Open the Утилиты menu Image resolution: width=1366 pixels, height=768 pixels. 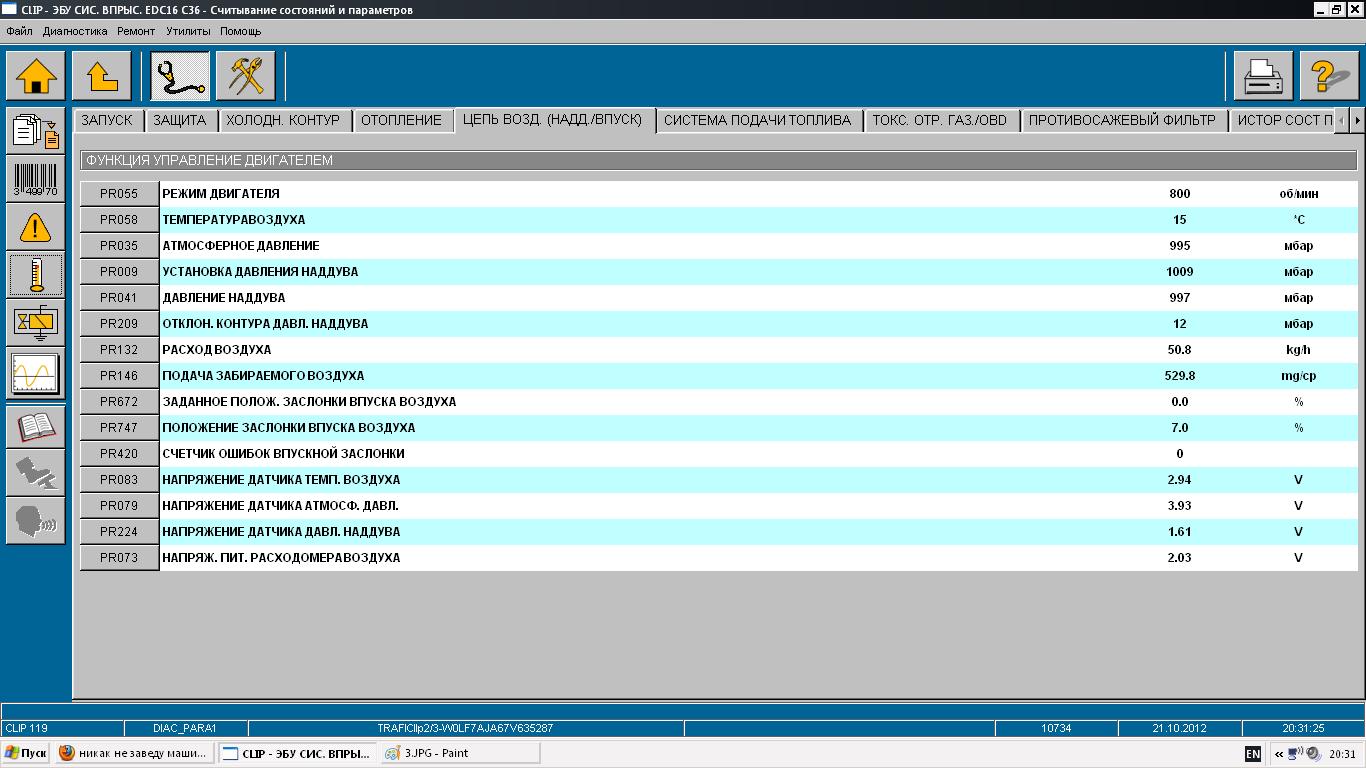[188, 31]
